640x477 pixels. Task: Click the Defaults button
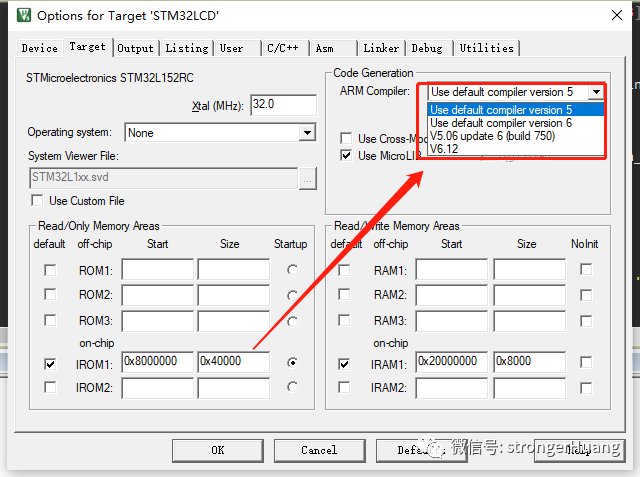tap(421, 450)
